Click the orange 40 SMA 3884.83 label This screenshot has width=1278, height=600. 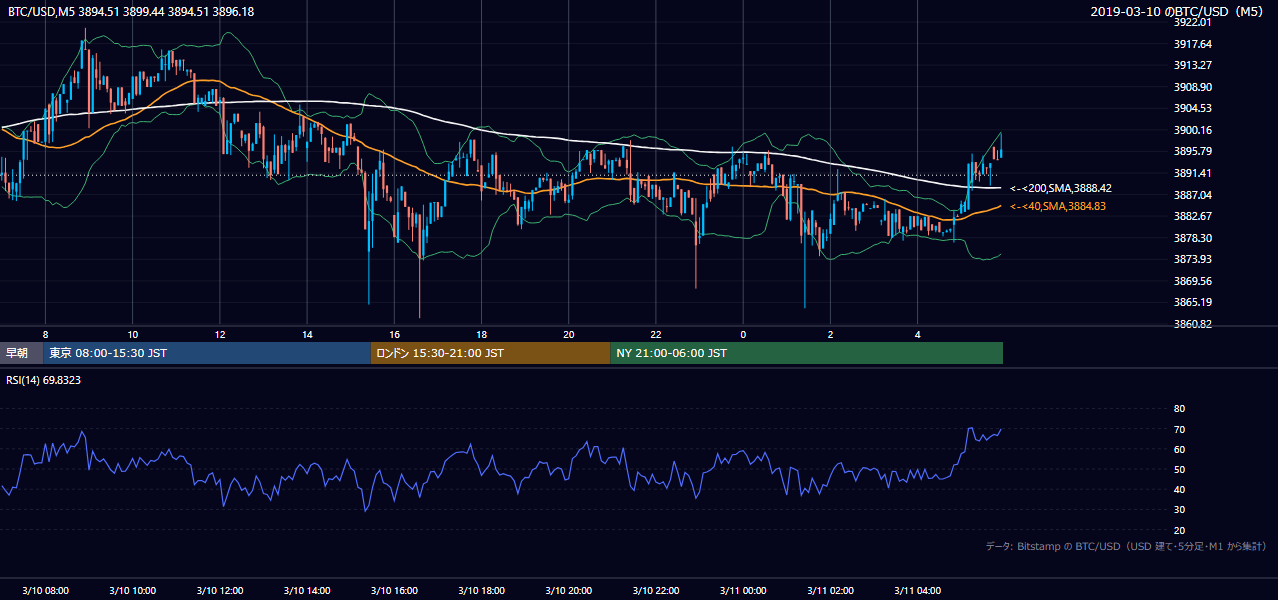point(1057,206)
